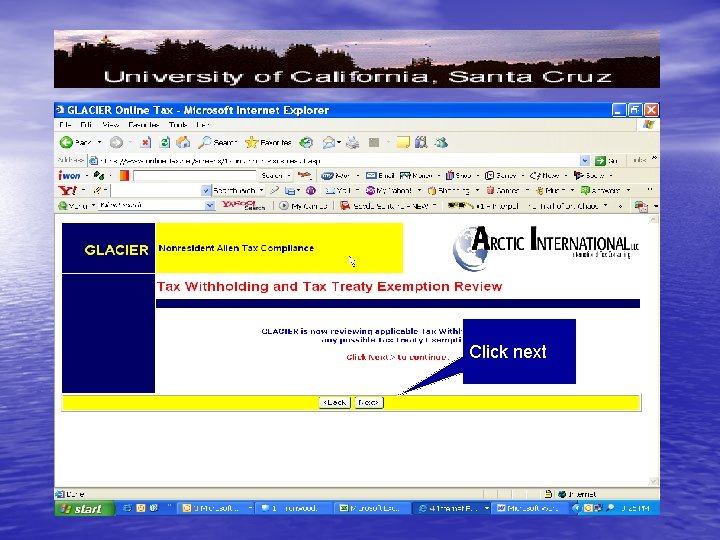This screenshot has width=720, height=540.
Task: Click the Forward arrow in the browser toolbar
Action: point(116,143)
